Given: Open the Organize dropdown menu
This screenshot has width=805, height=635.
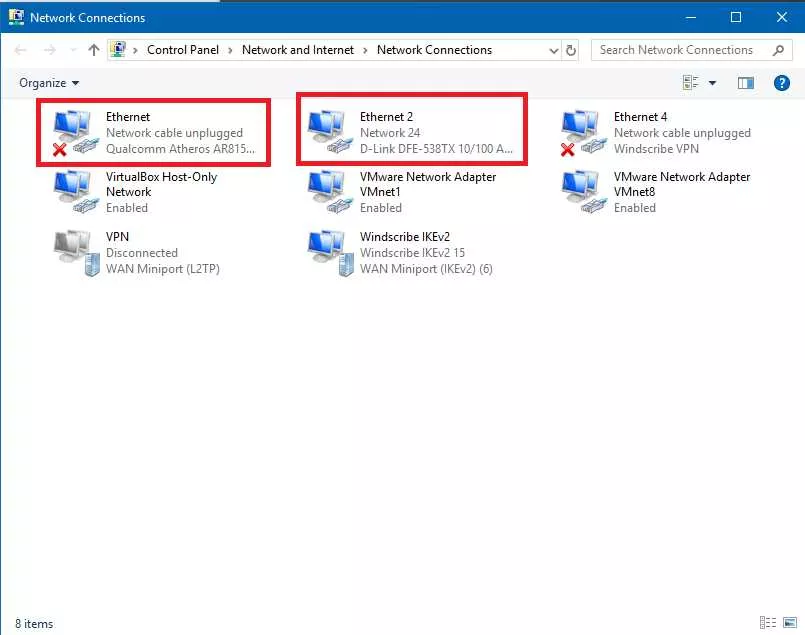Looking at the screenshot, I should 49,83.
